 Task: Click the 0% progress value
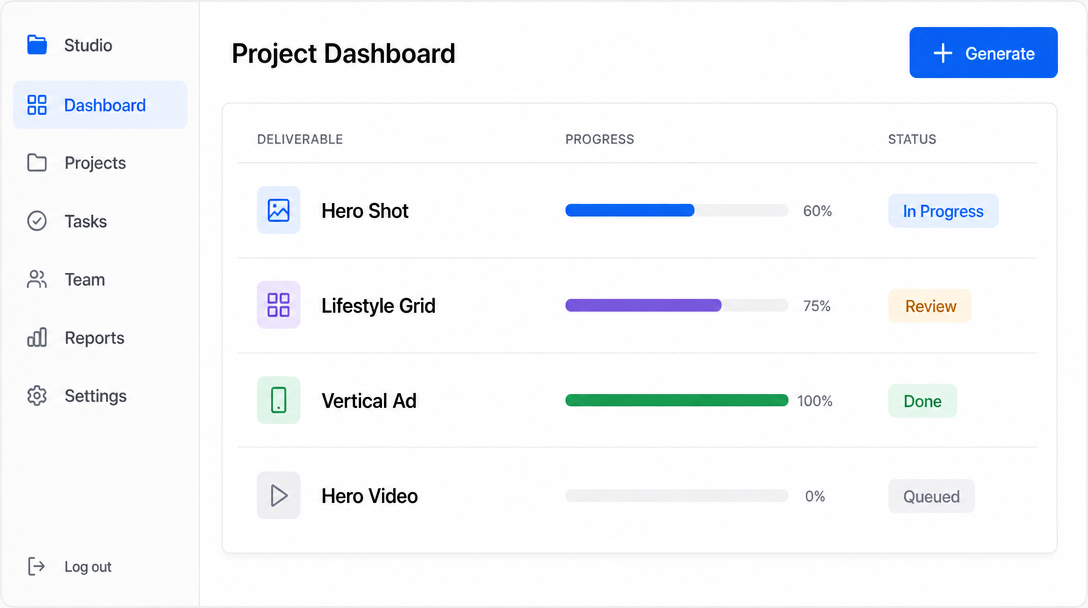click(815, 496)
